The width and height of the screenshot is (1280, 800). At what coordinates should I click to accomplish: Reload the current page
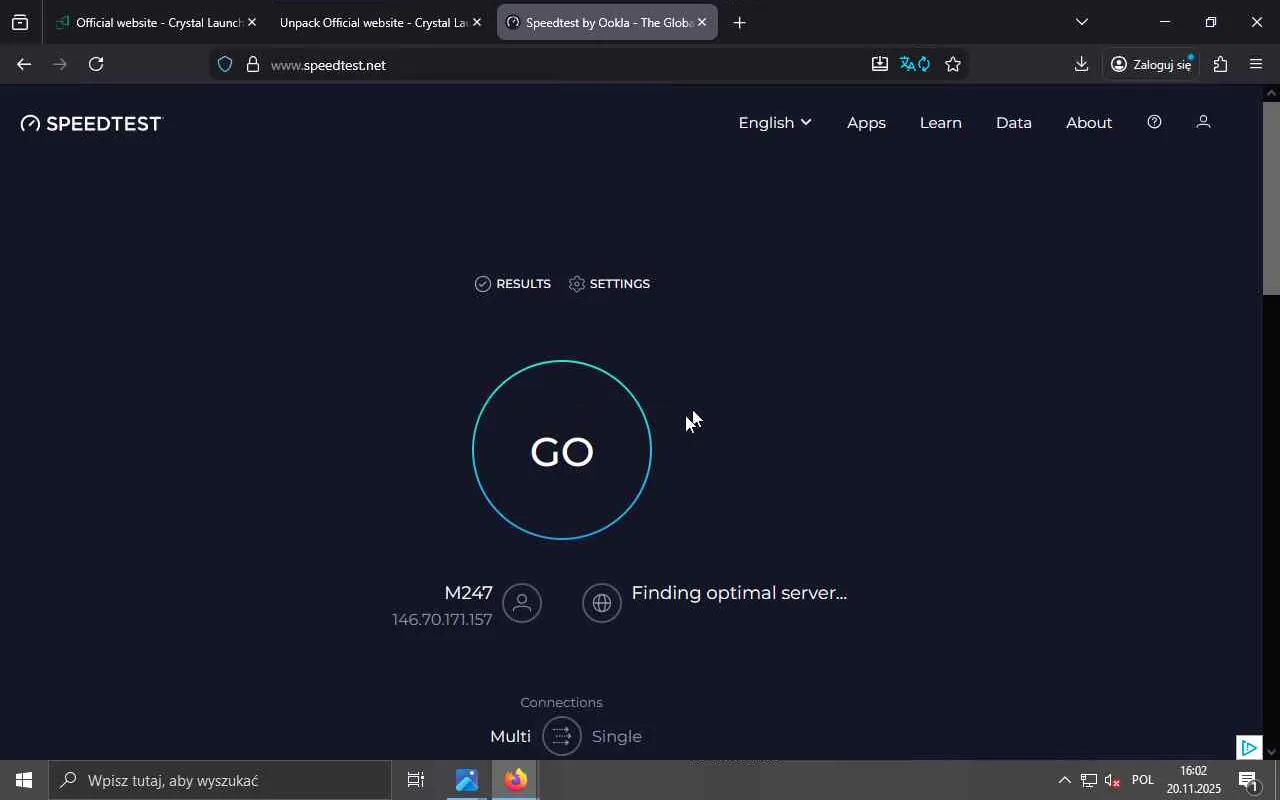pos(96,64)
